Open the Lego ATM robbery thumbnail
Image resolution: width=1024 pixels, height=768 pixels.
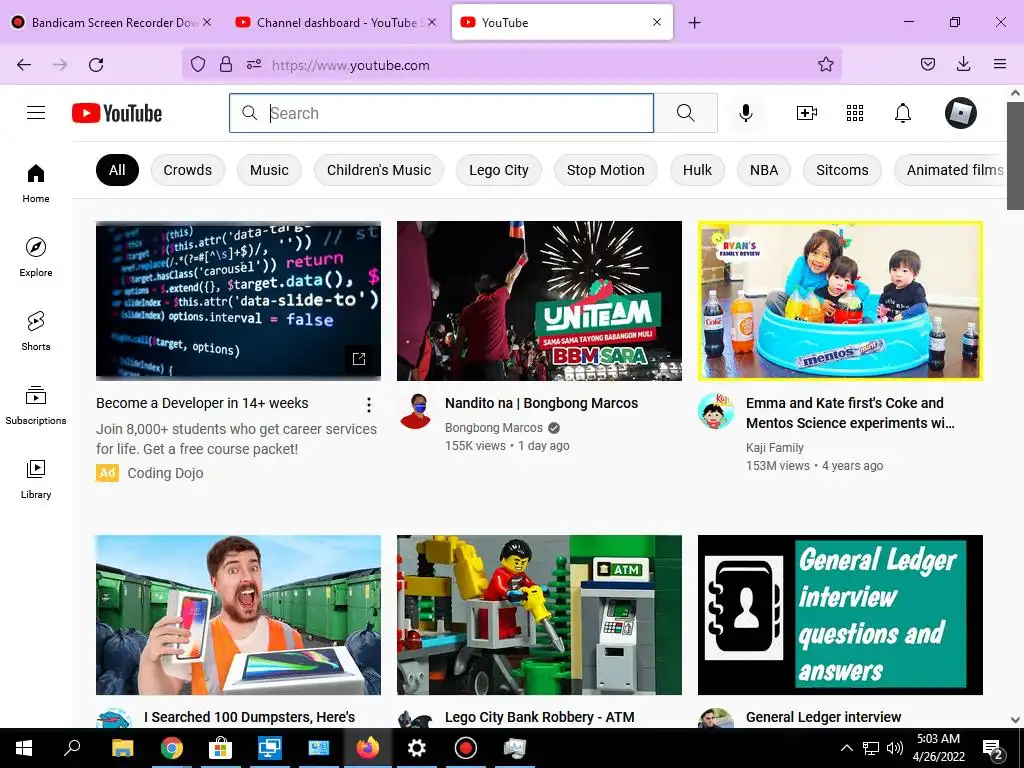(539, 615)
